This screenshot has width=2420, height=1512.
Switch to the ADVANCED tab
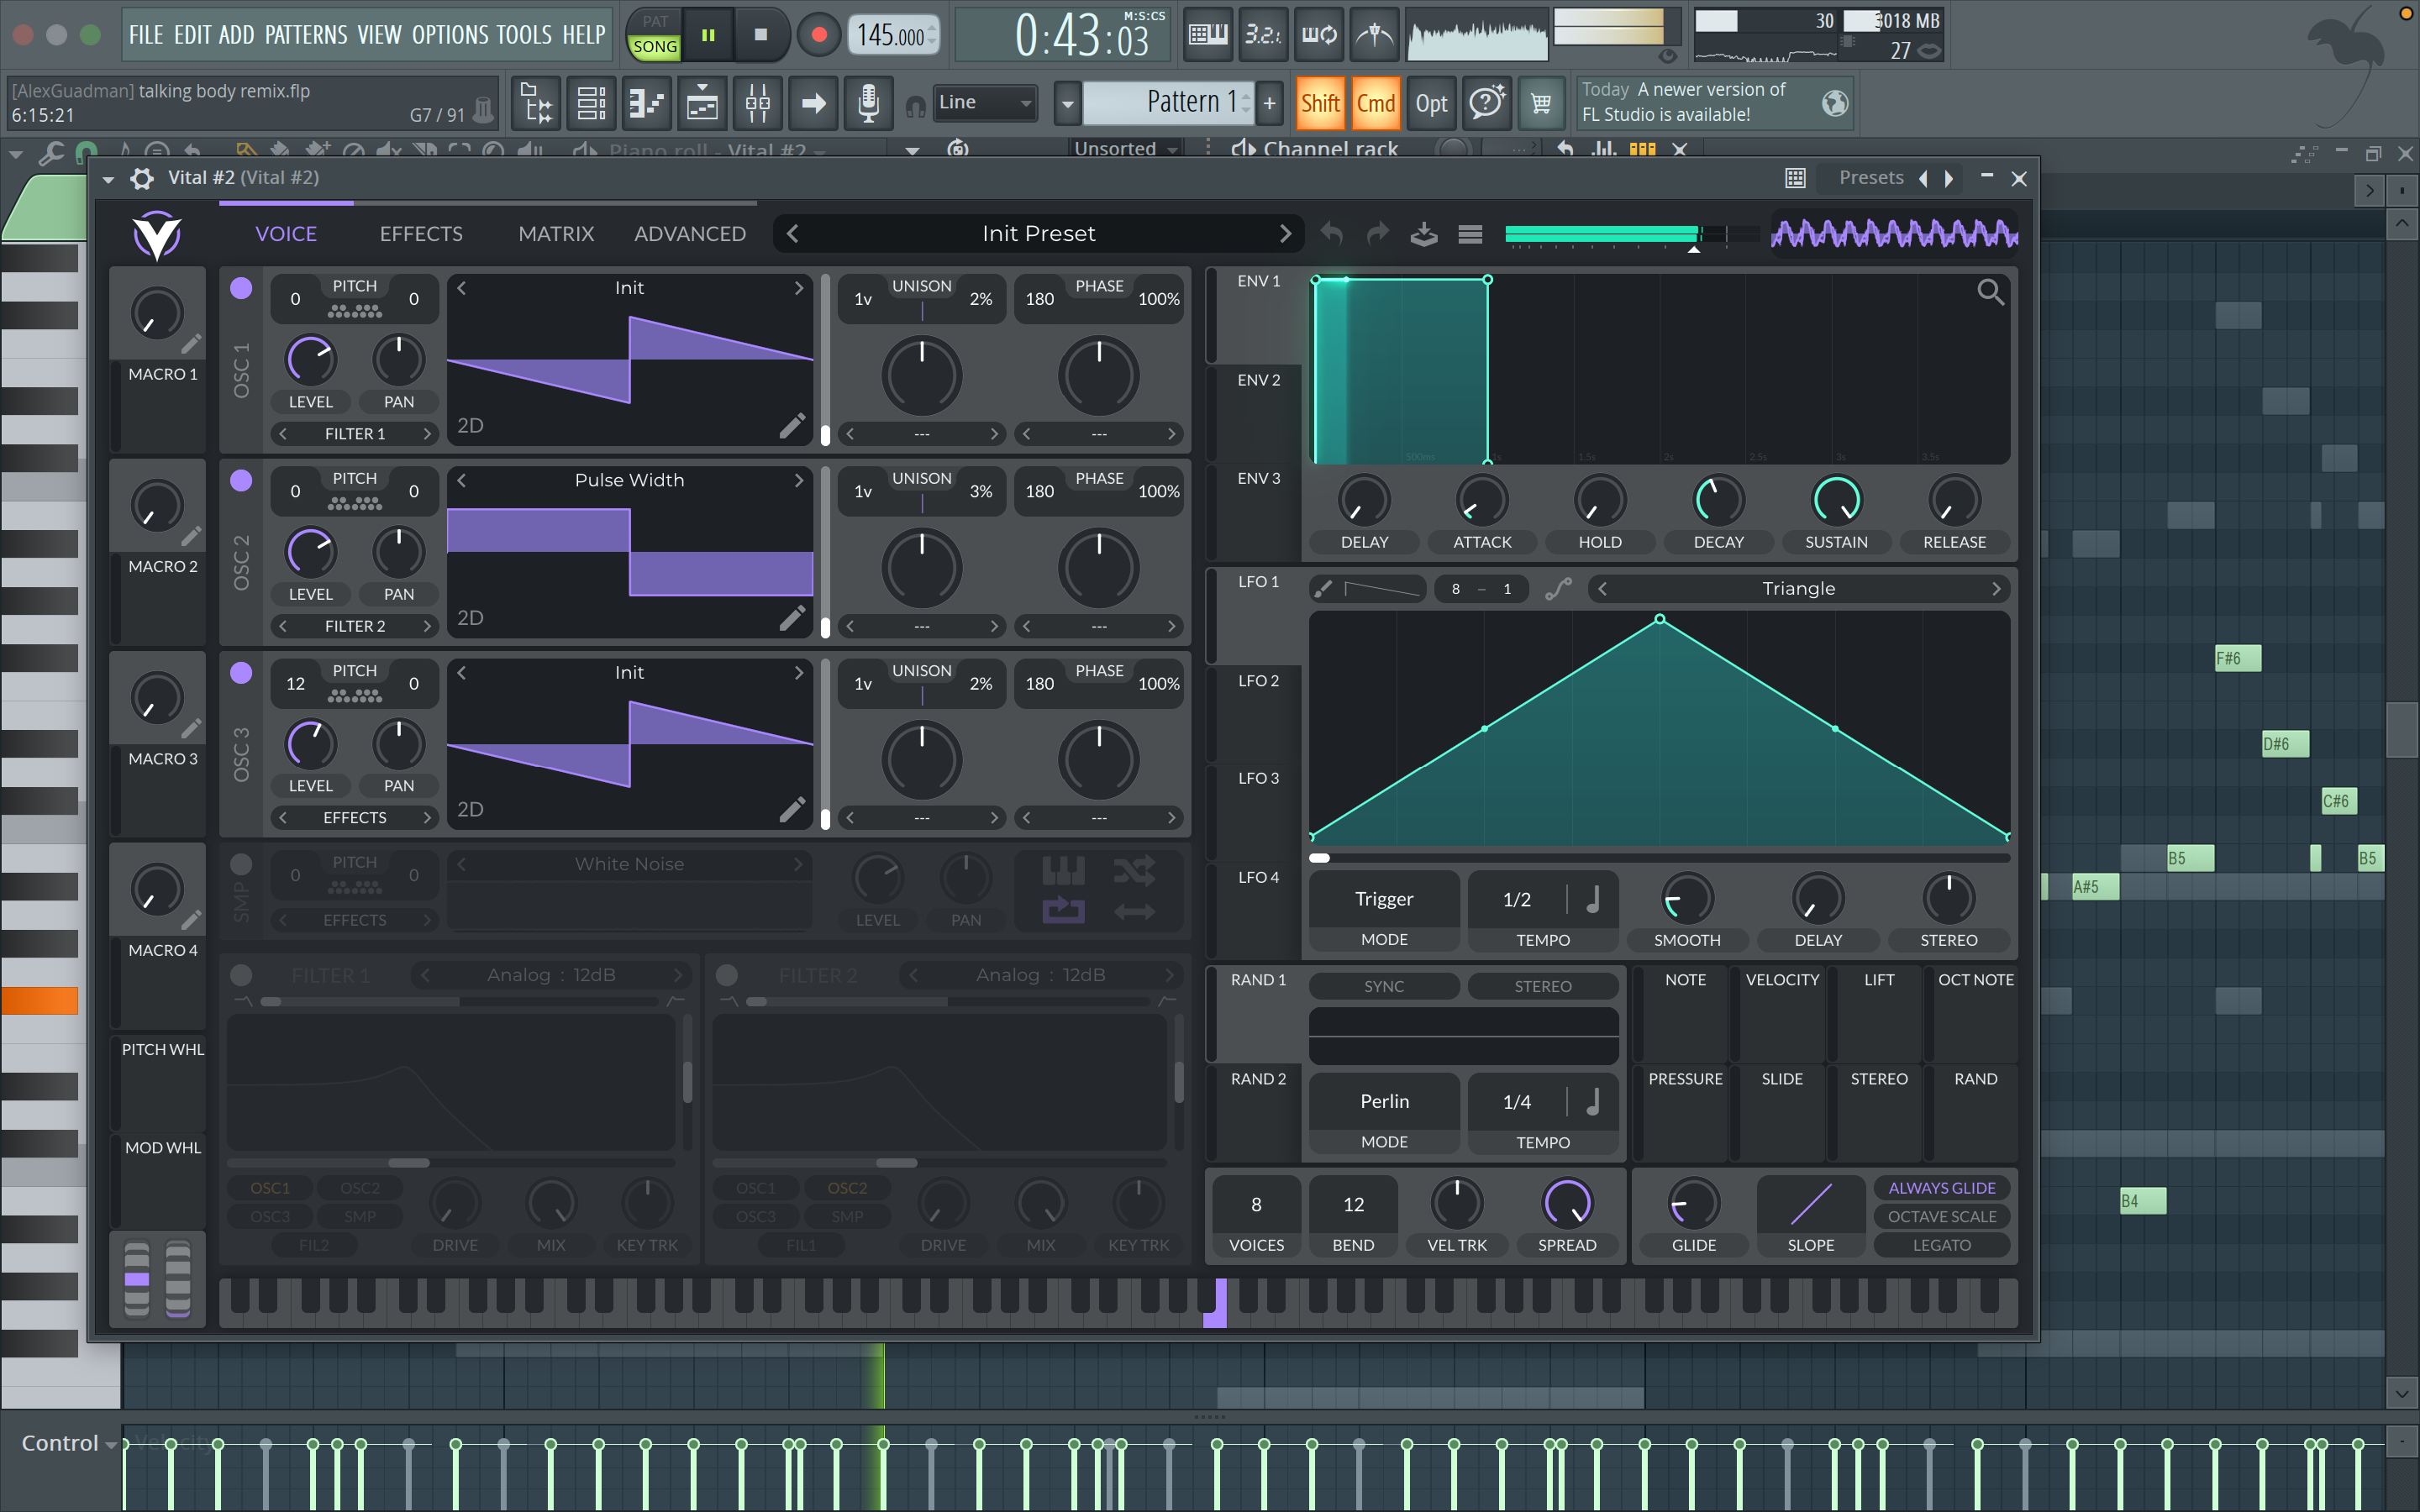tap(690, 234)
